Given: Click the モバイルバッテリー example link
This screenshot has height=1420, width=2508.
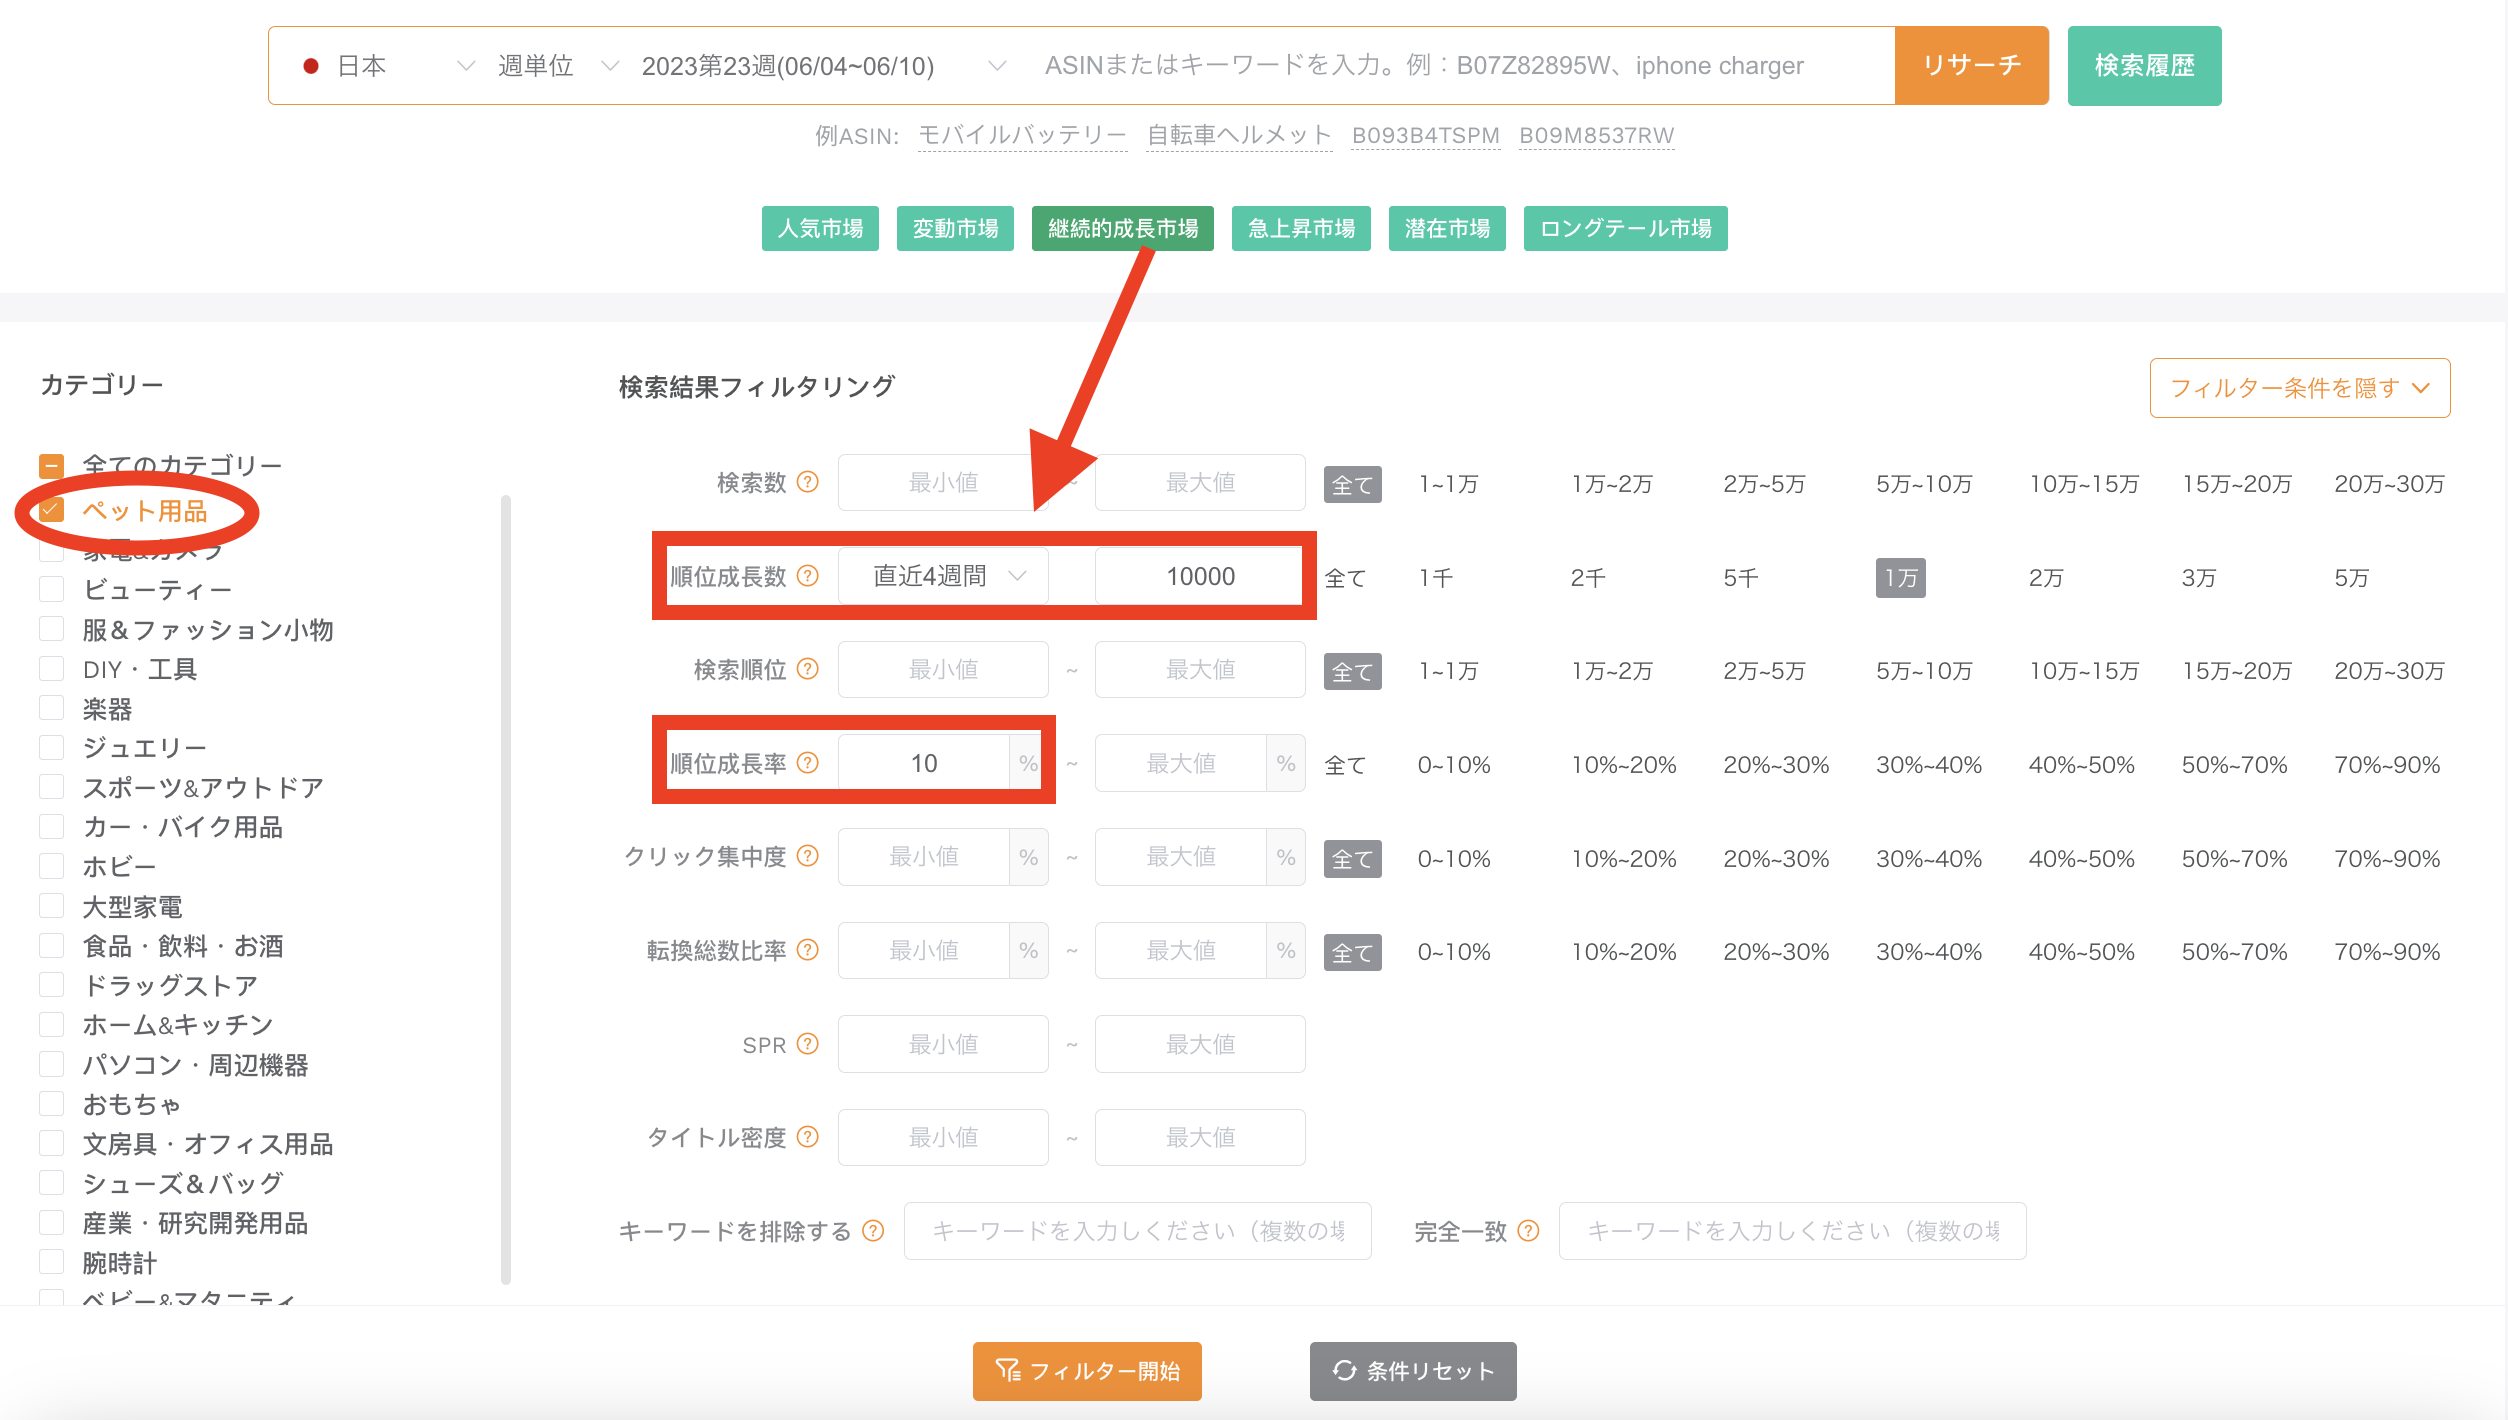Looking at the screenshot, I should click(x=1022, y=136).
